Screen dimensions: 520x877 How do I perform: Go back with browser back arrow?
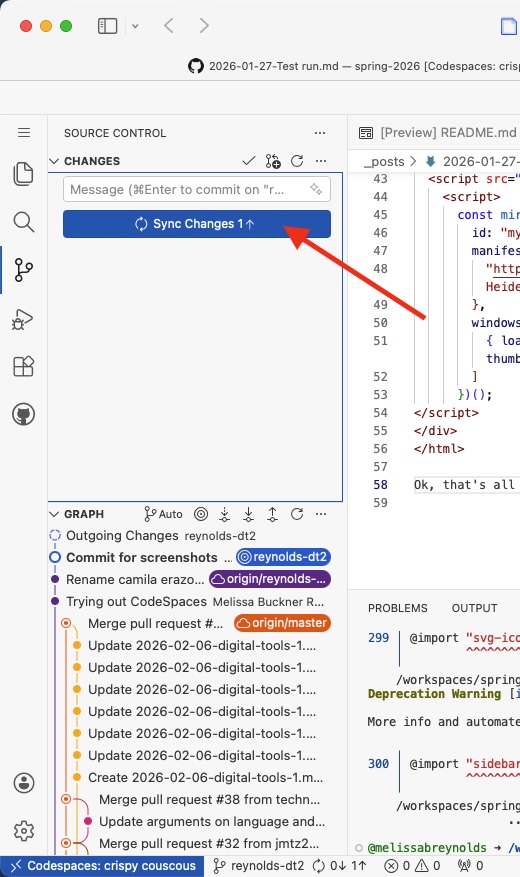pos(169,26)
